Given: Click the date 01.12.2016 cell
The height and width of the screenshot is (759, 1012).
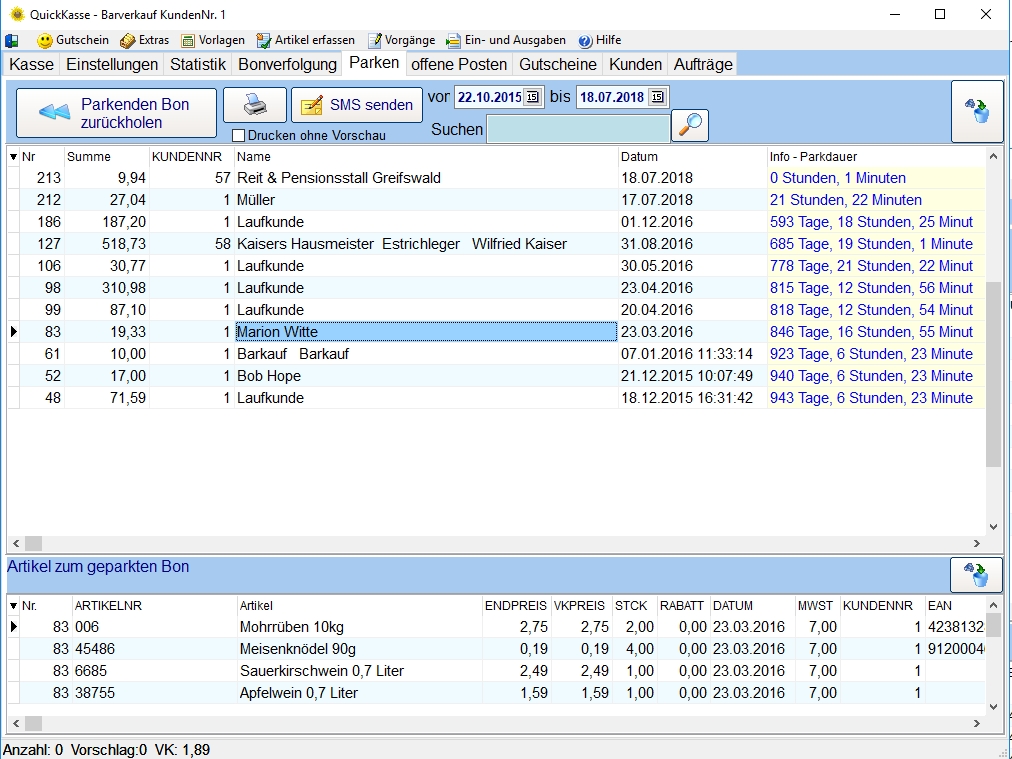Looking at the screenshot, I should [693, 222].
